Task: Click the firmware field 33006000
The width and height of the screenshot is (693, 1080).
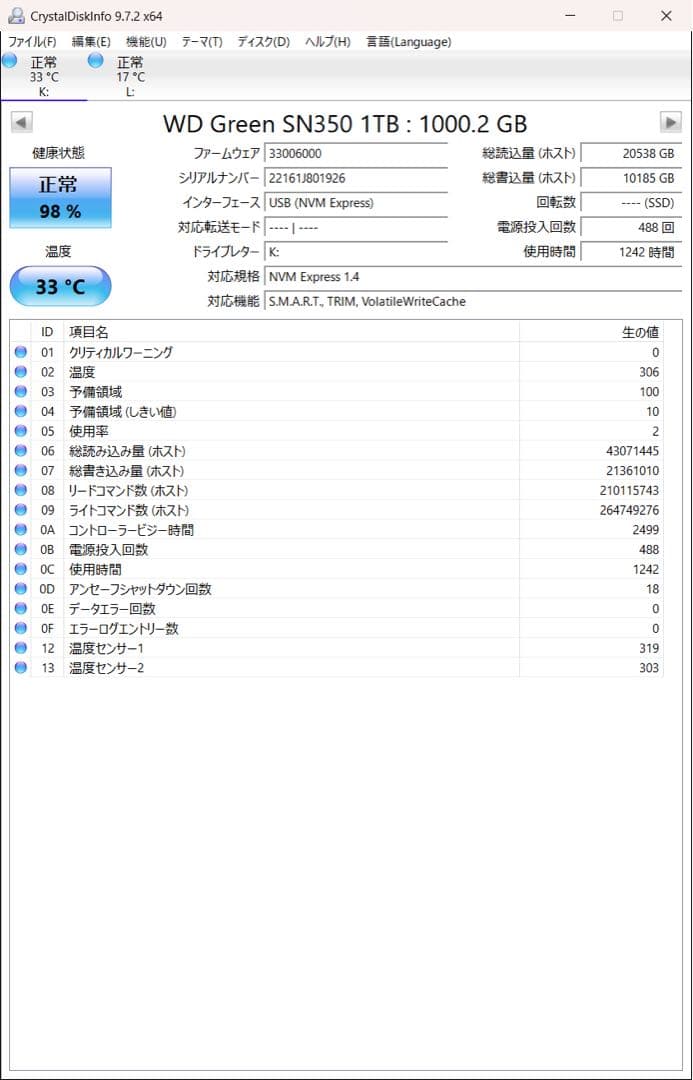Action: [x=356, y=154]
